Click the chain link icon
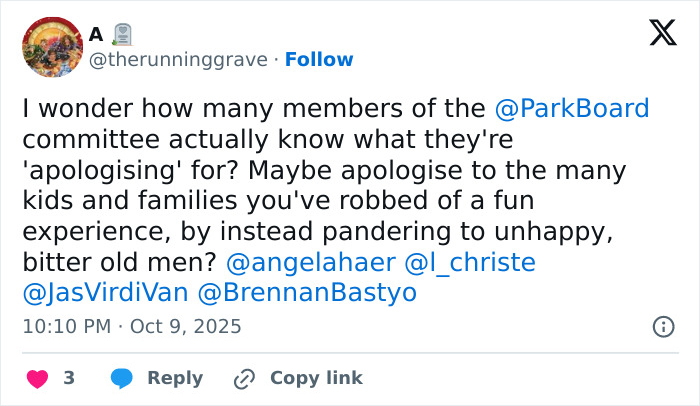Image resolution: width=700 pixels, height=406 pixels. tap(244, 378)
